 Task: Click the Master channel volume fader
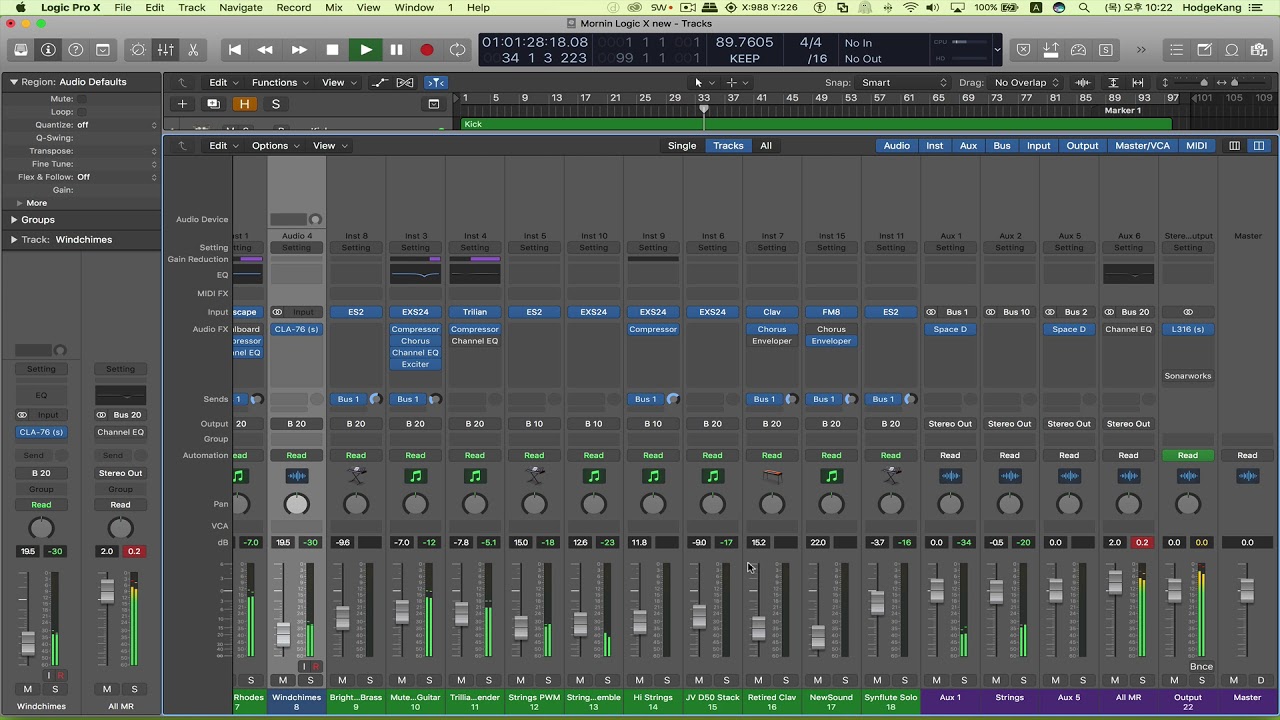point(1246,591)
